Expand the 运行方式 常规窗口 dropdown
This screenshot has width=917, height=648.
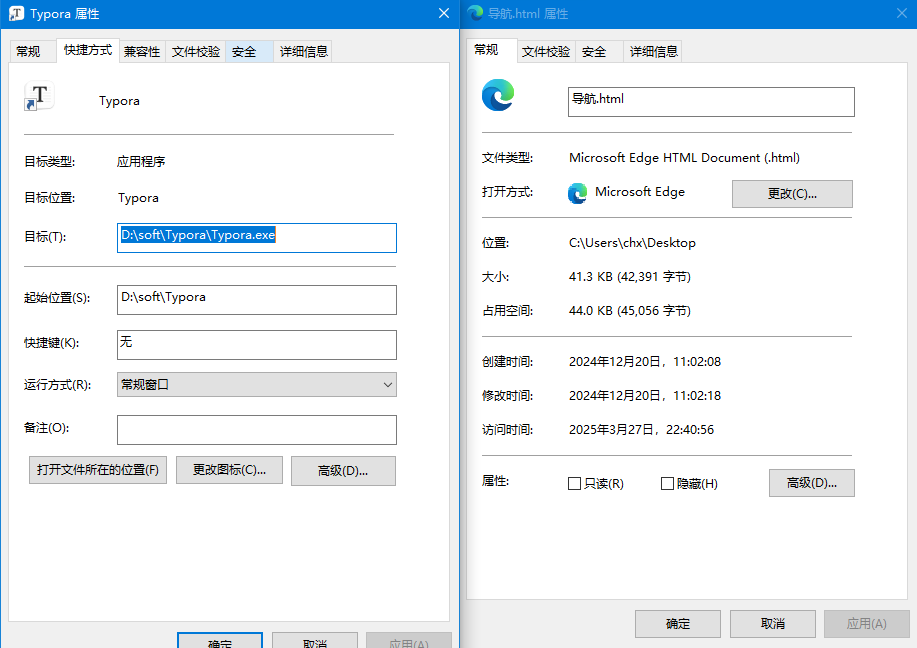(x=257, y=385)
